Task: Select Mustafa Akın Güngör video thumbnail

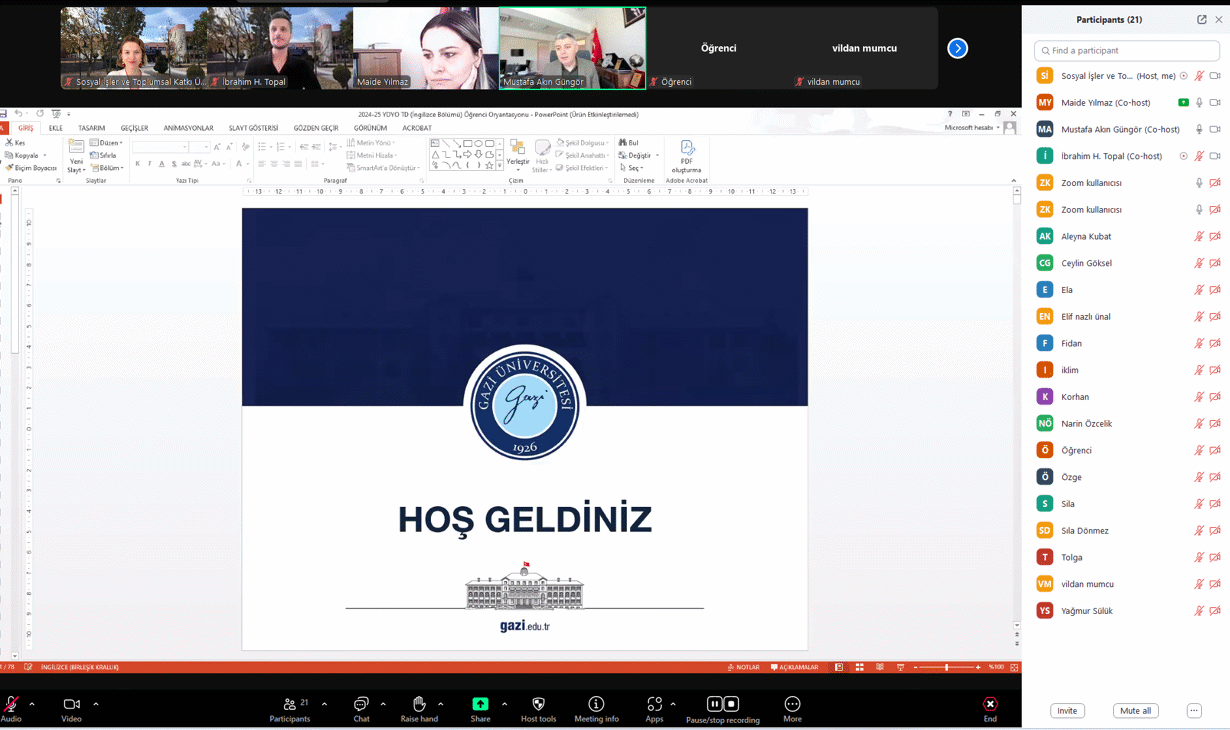Action: [572, 48]
